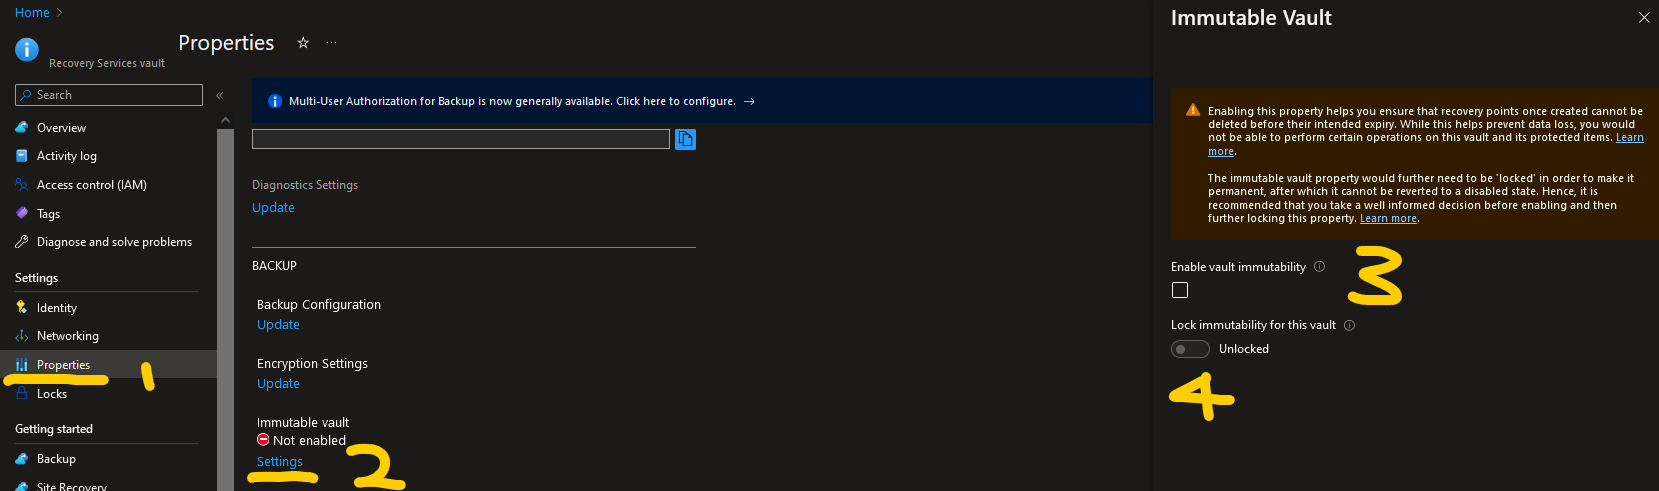Viewport: 1659px width, 491px height.
Task: Click the Multi-User Authorization banner text
Action: coord(512,101)
